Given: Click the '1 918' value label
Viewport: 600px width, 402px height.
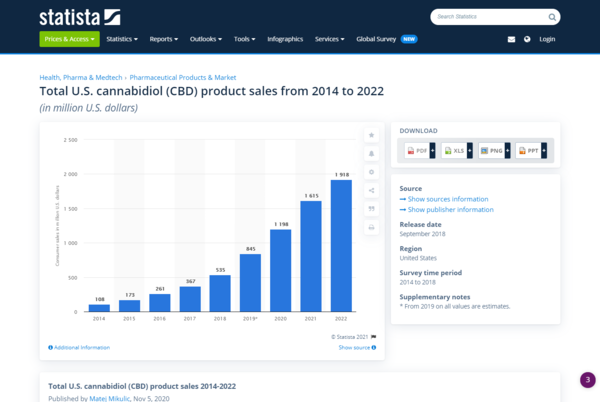Looking at the screenshot, I should coord(342,174).
